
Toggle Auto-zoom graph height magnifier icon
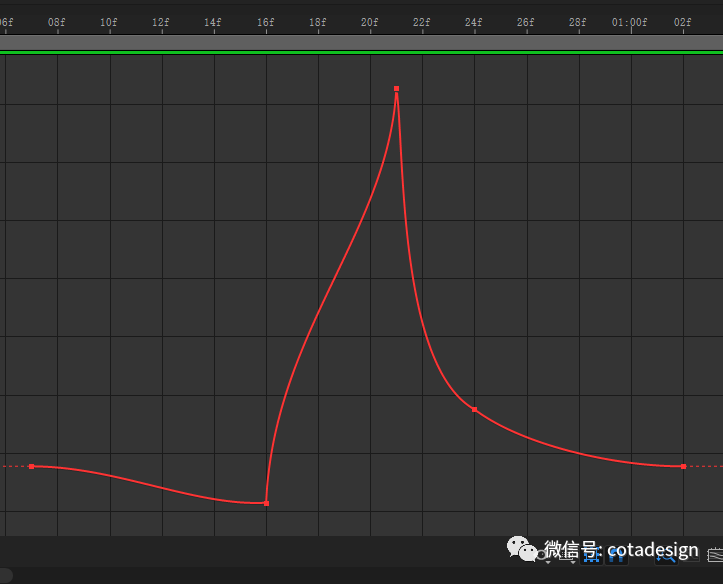click(666, 556)
